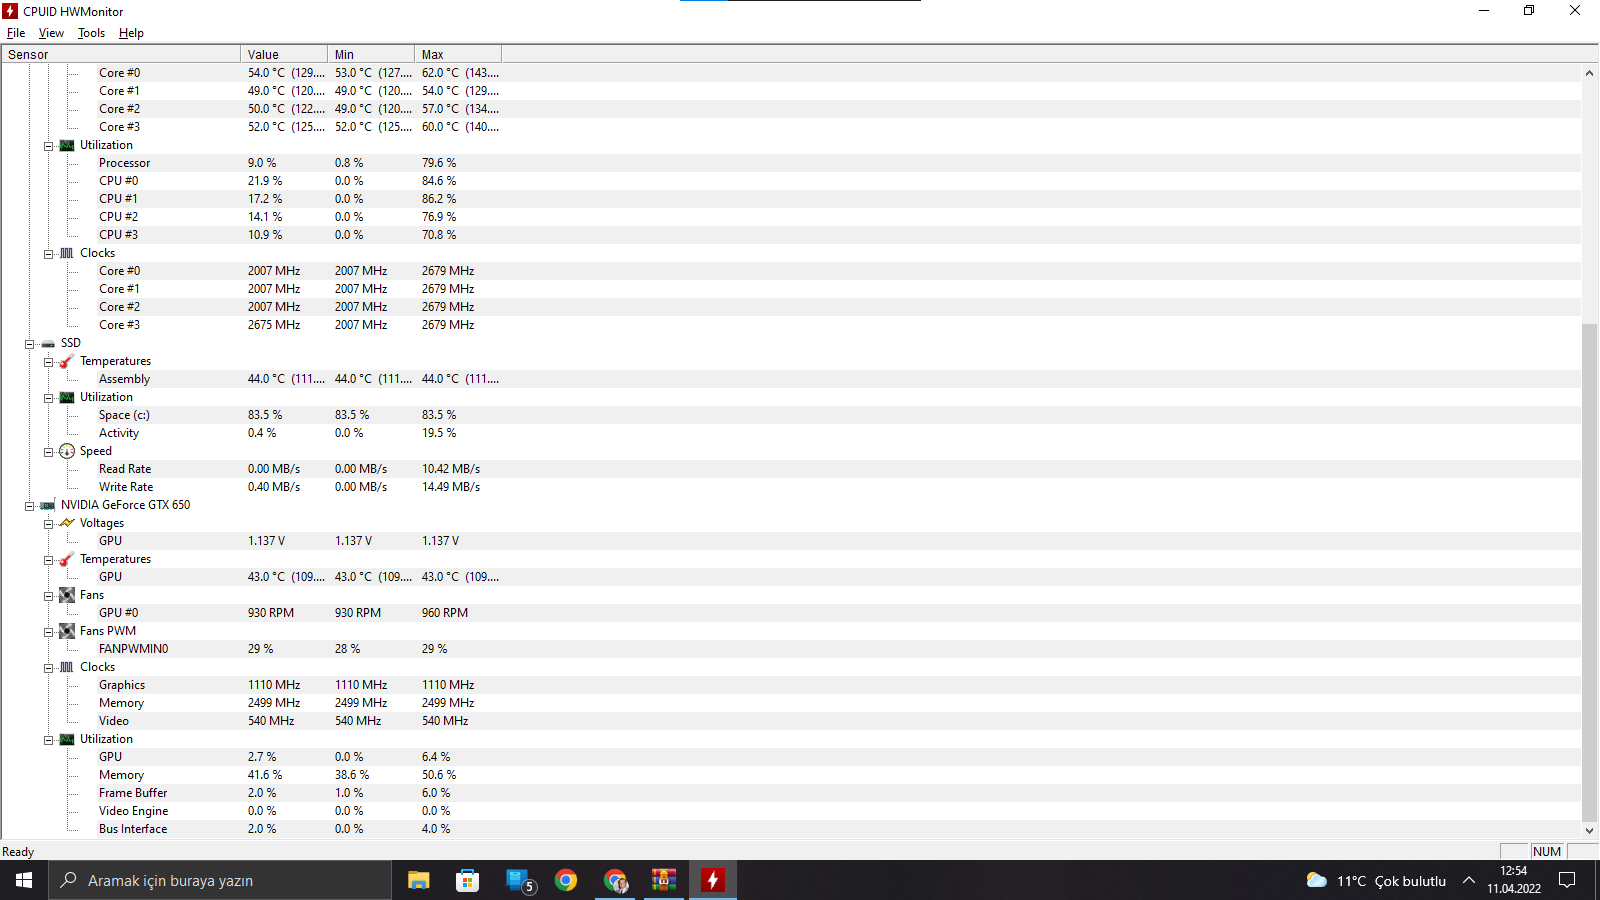Open the View menu
This screenshot has width=1600, height=900.
pyautogui.click(x=51, y=33)
